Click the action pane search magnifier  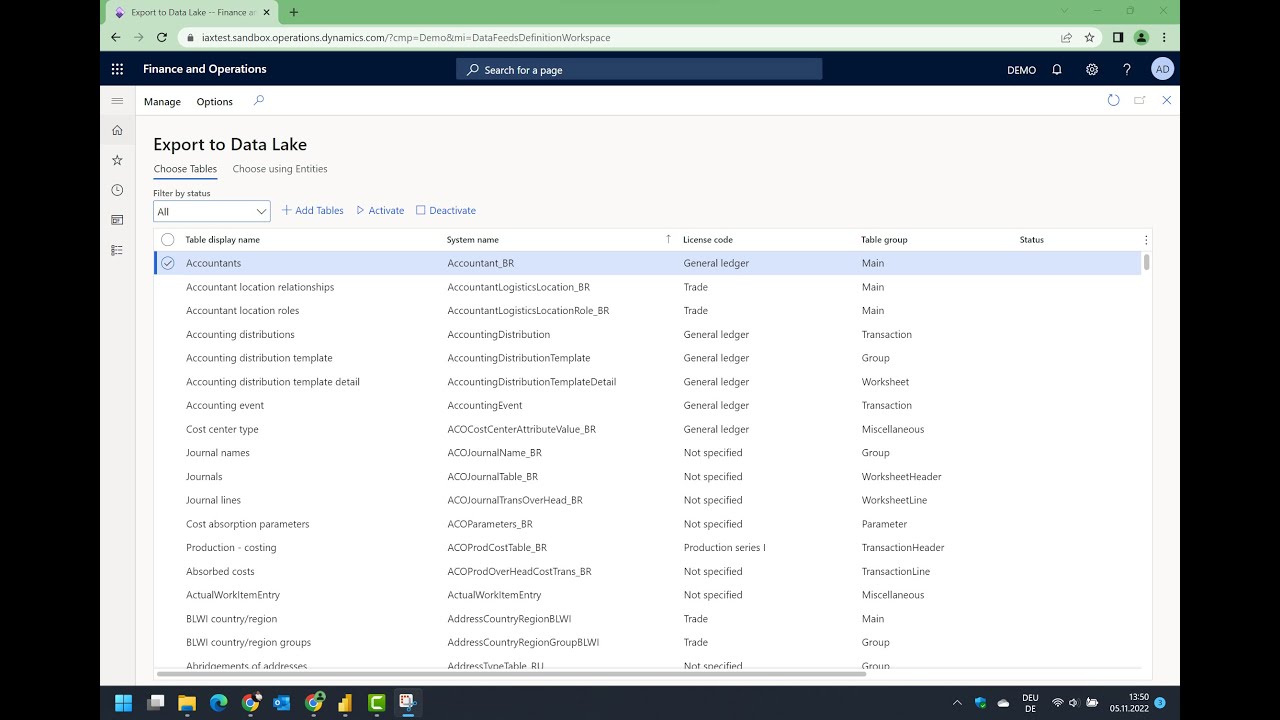(x=259, y=101)
